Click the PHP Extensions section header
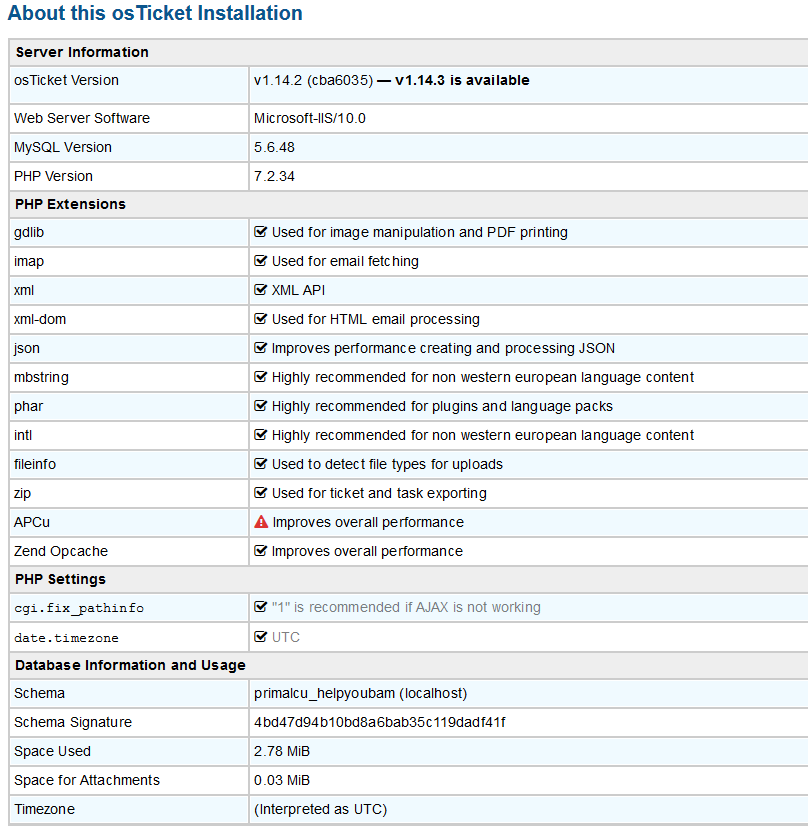This screenshot has height=836, width=808. tap(70, 204)
